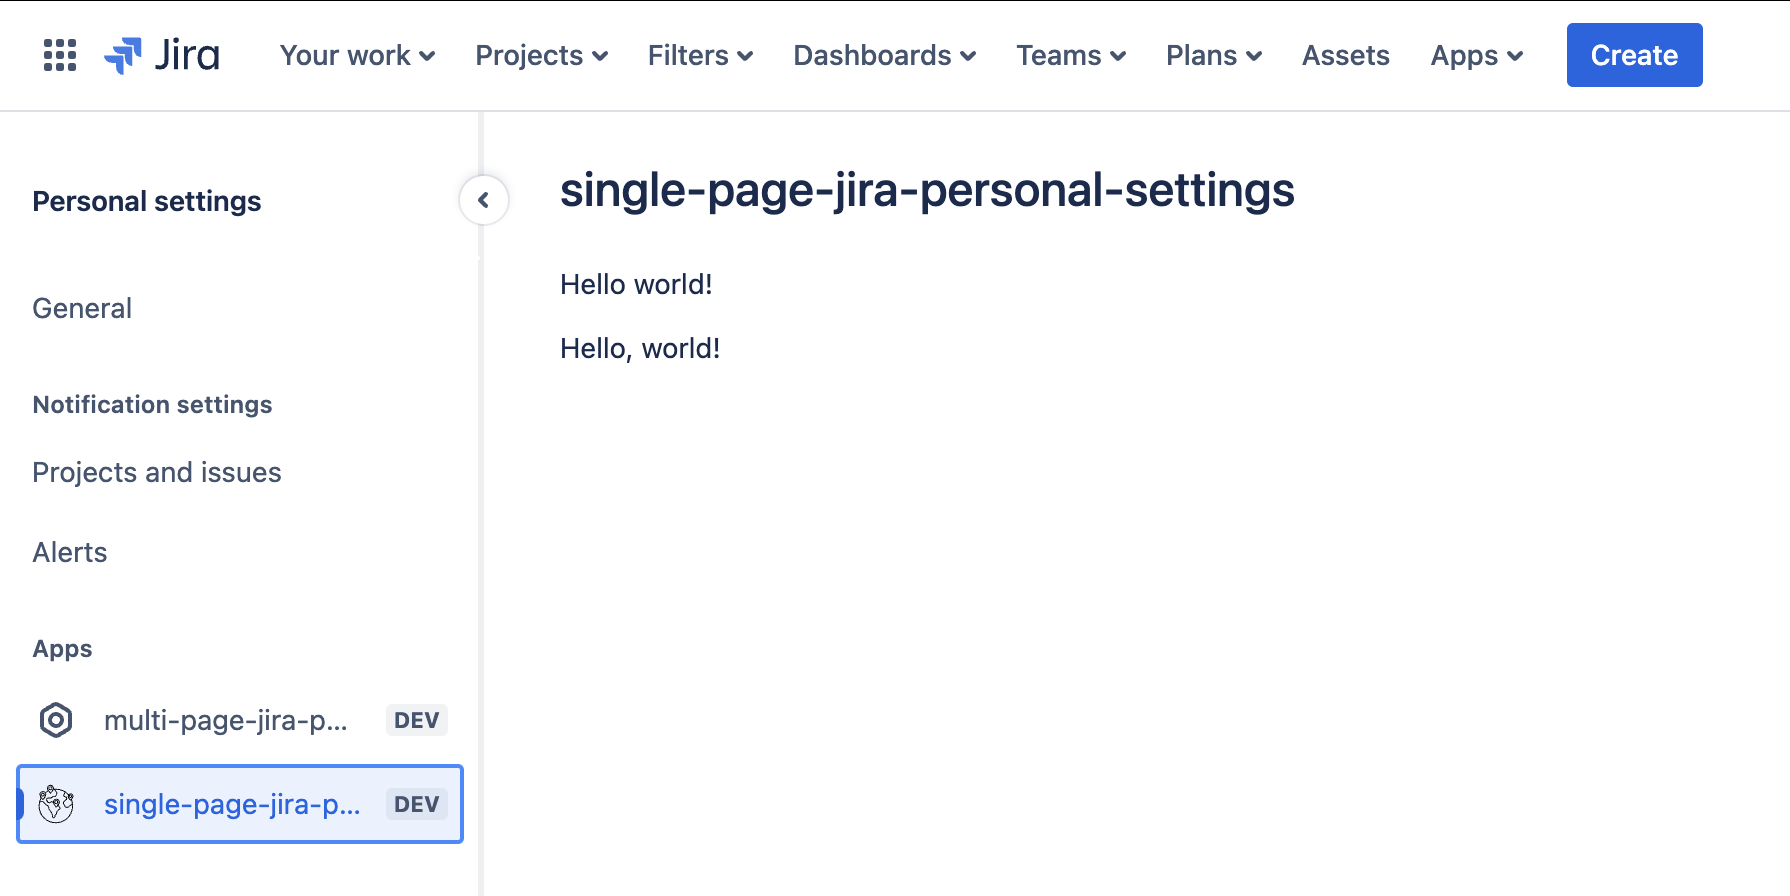Image resolution: width=1790 pixels, height=896 pixels.
Task: Click DEV badge beside multi-page-jira-p...
Action: 416,720
